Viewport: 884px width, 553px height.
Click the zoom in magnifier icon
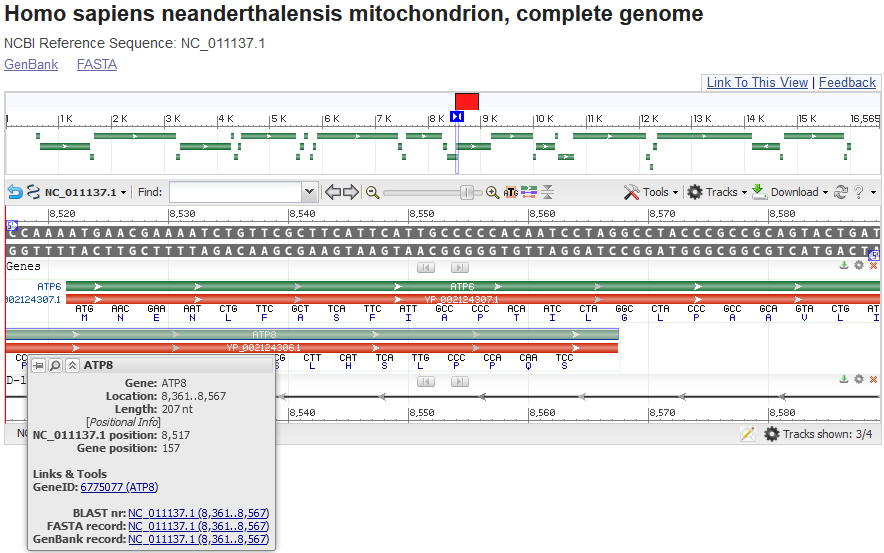click(x=493, y=192)
